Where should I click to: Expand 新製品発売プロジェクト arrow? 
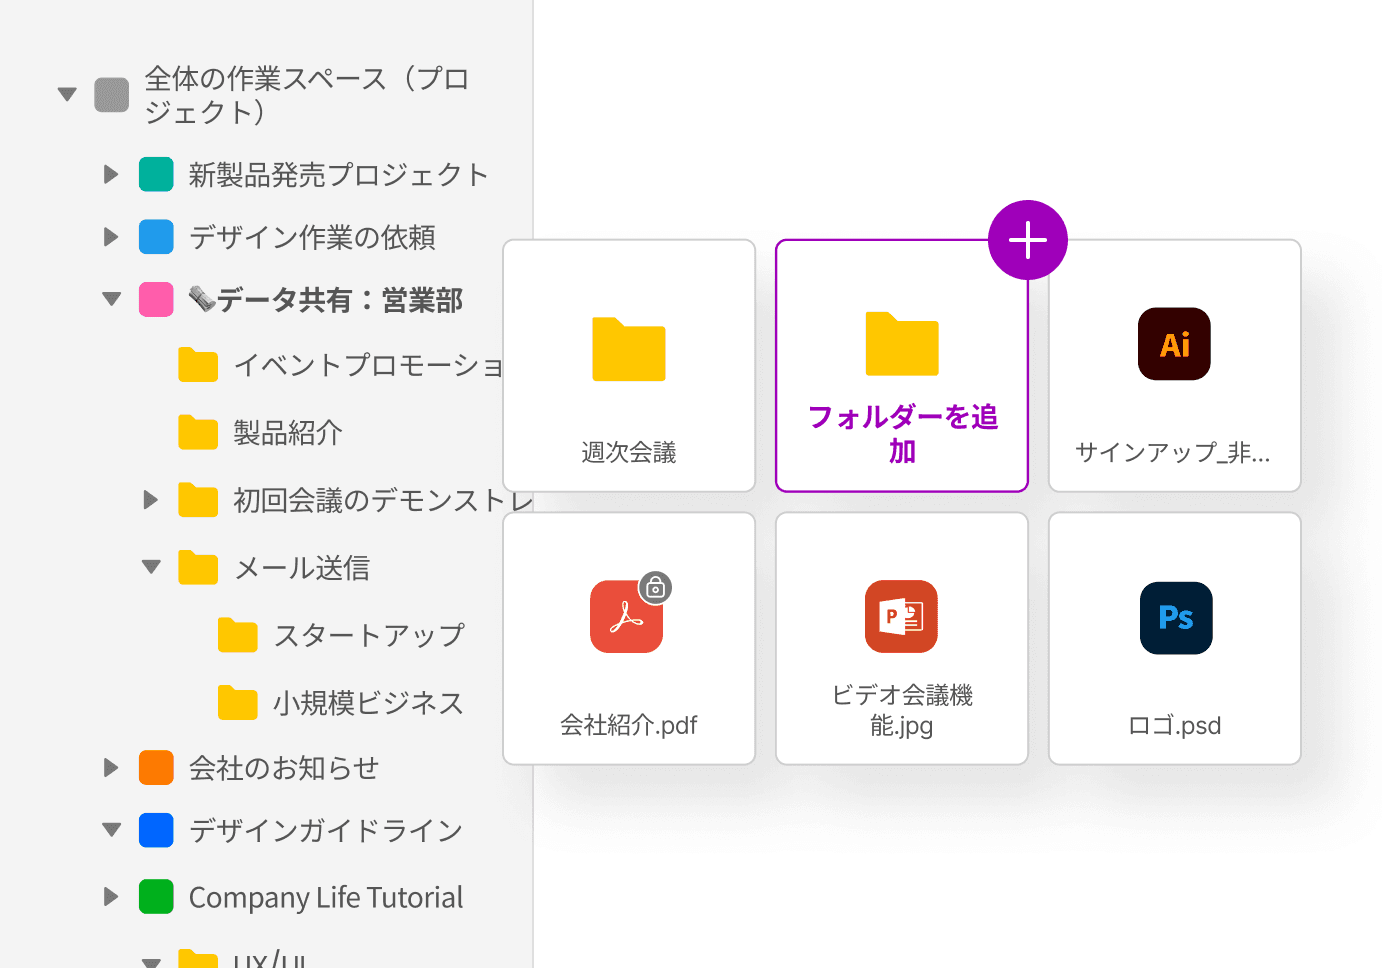[111, 175]
